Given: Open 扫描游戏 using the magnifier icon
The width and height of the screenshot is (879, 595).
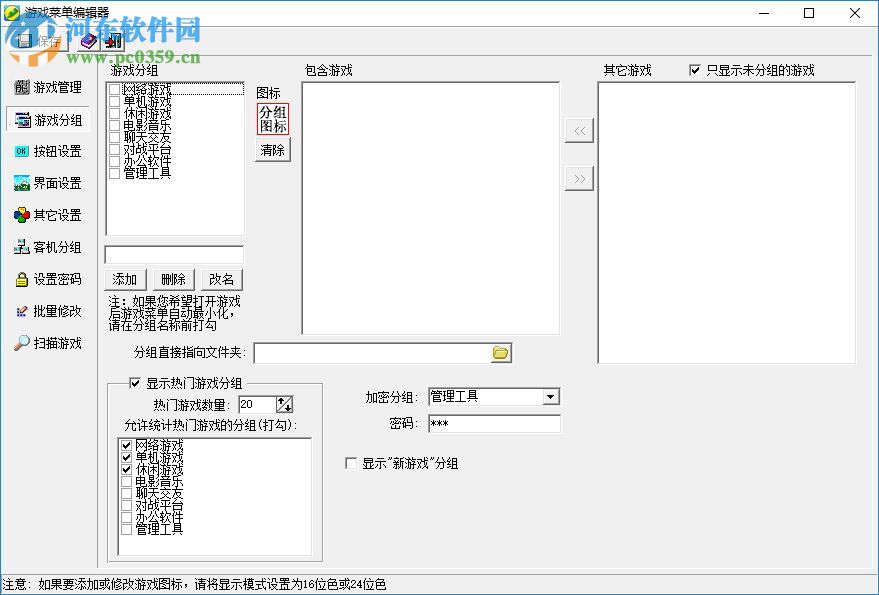Looking at the screenshot, I should 22,343.
